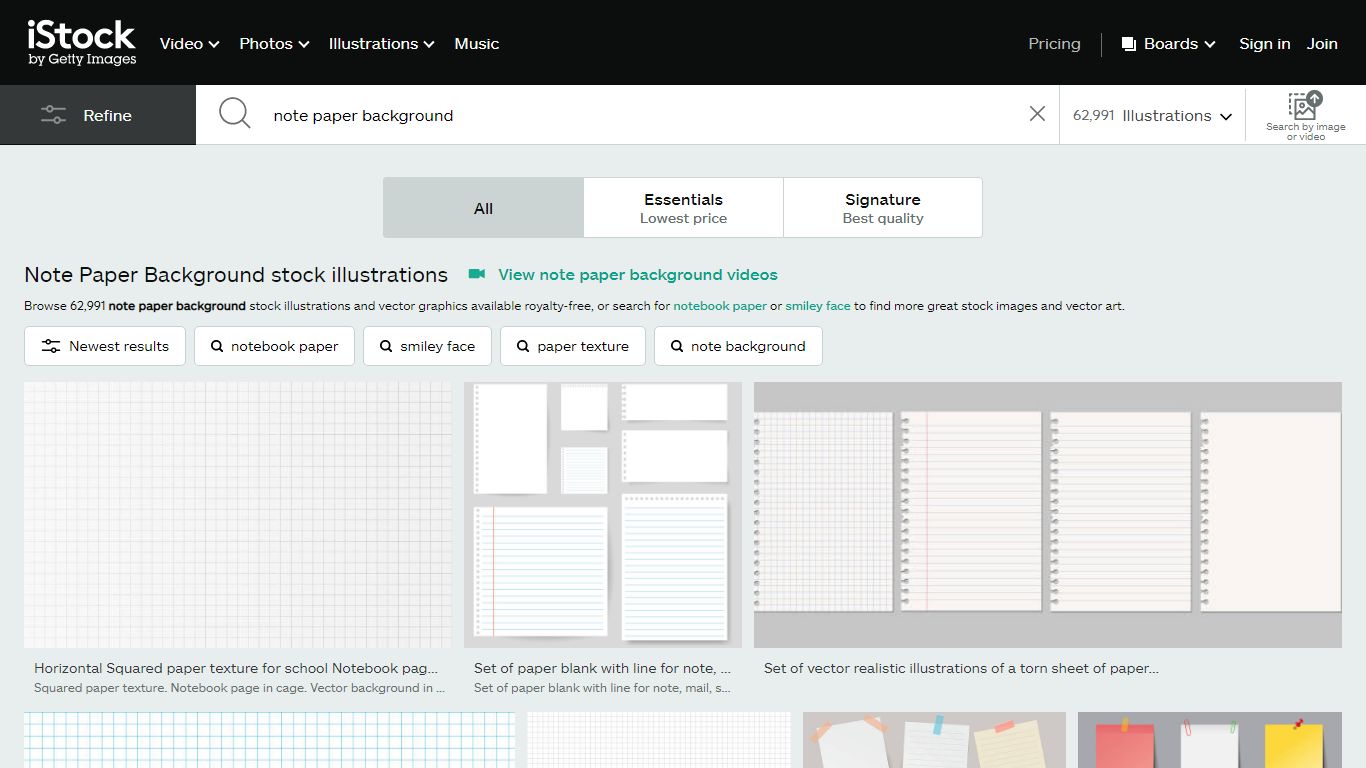
Task: Select the All tab
Action: pyautogui.click(x=483, y=208)
